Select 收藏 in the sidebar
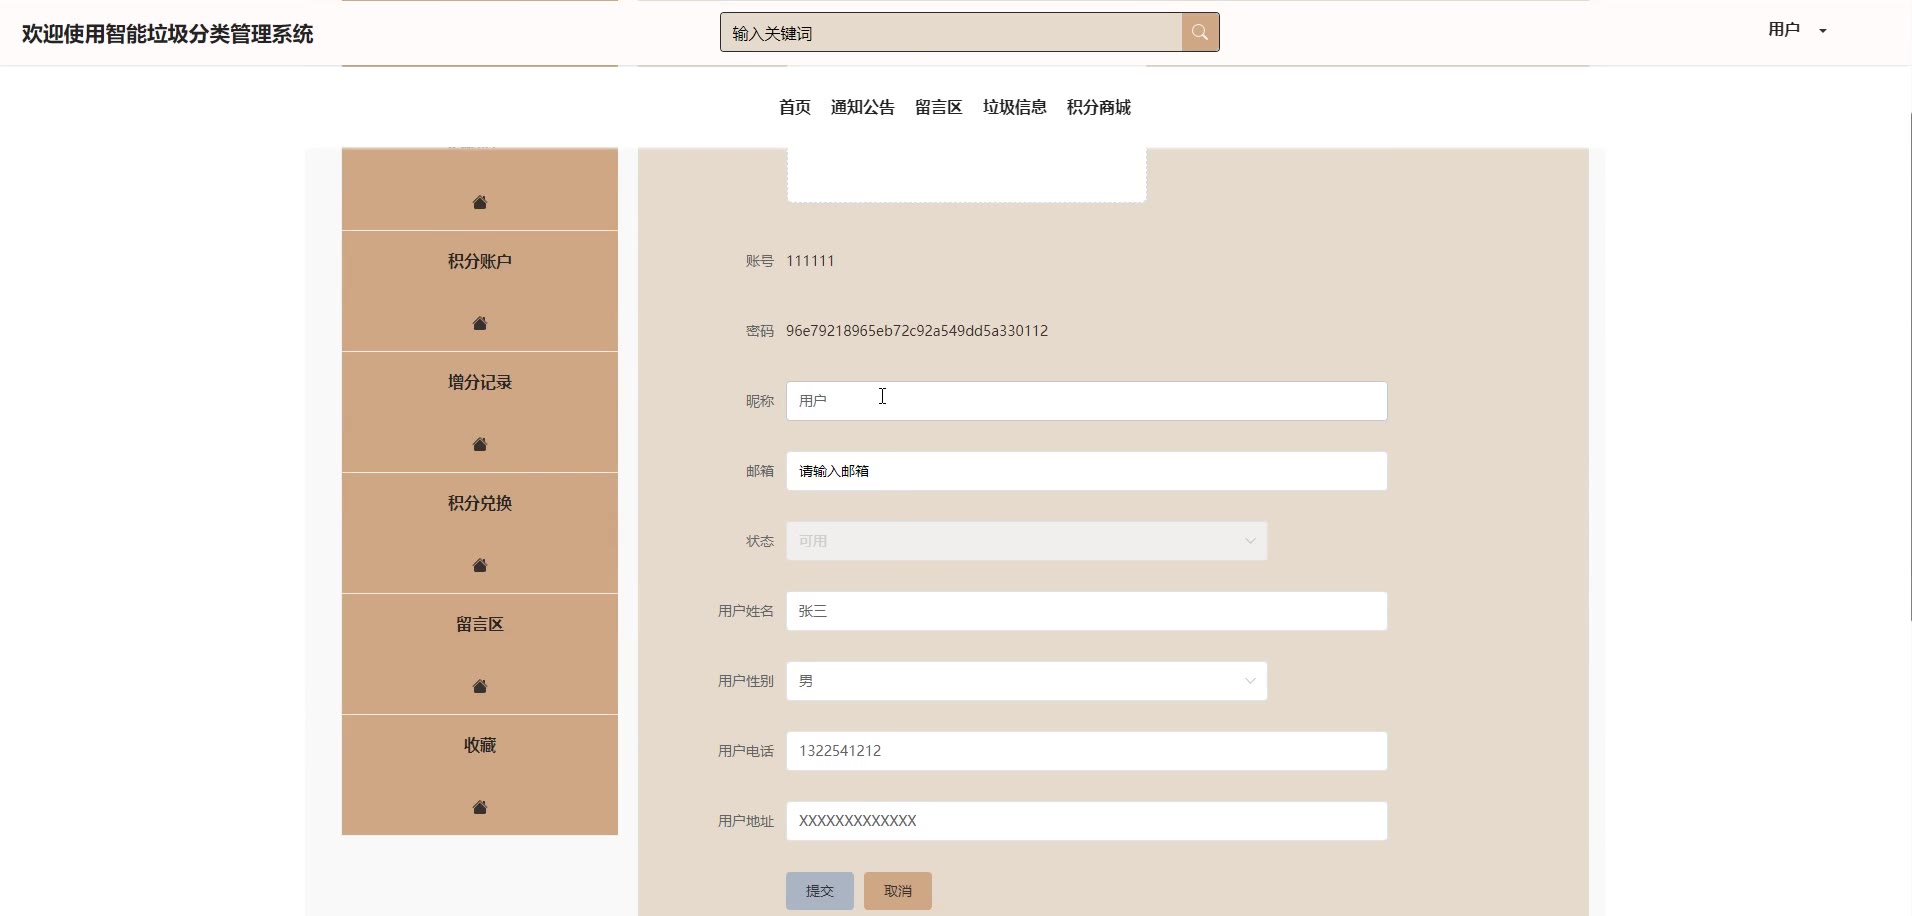The width and height of the screenshot is (1912, 916). (480, 745)
